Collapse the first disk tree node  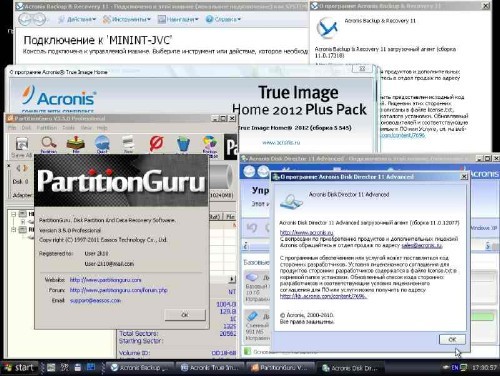(14, 214)
